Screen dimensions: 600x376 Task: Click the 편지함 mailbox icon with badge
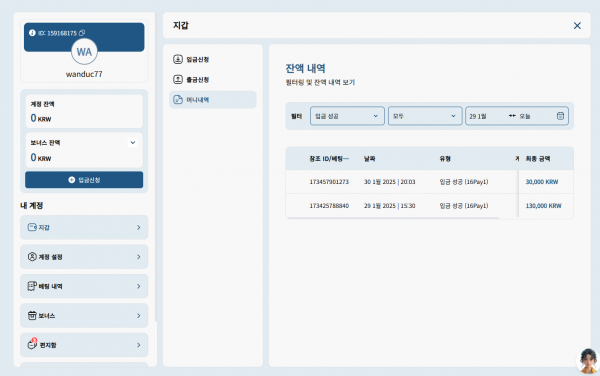[x=33, y=343]
